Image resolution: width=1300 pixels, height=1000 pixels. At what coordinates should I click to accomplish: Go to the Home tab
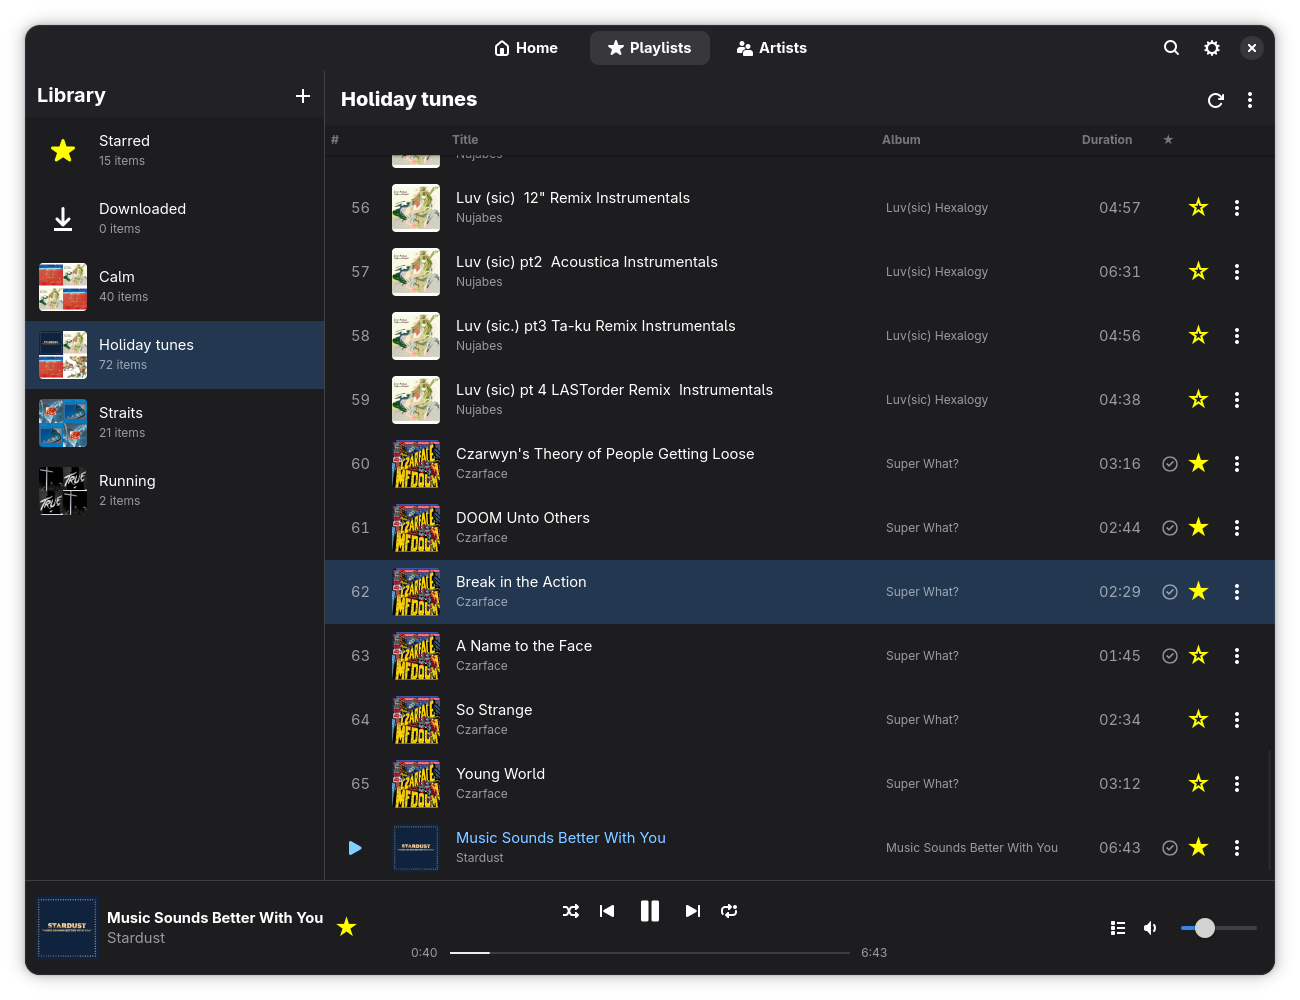526,48
